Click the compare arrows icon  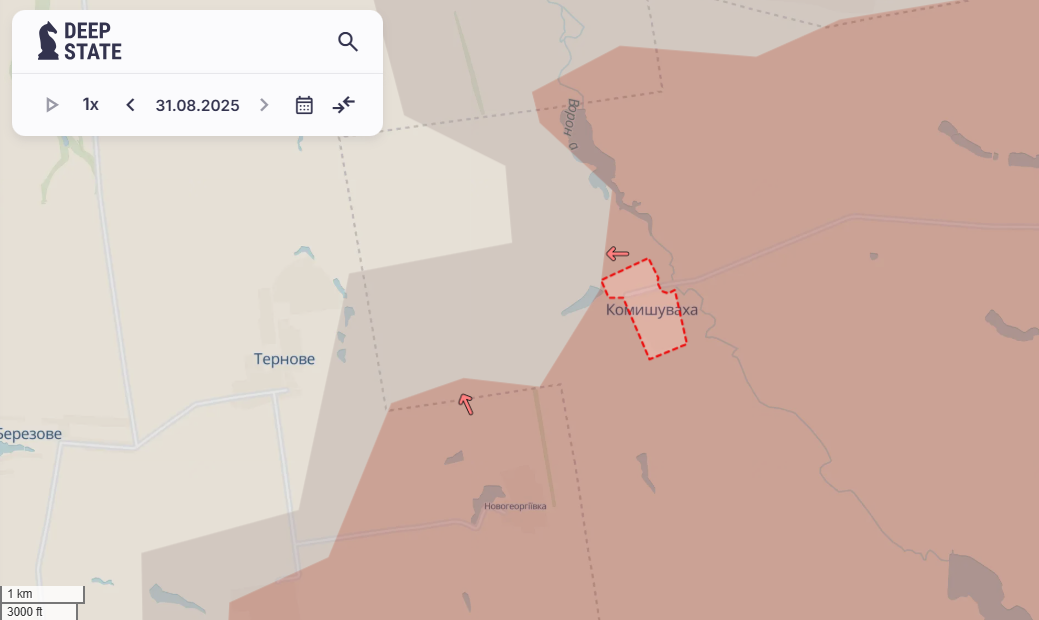point(344,105)
